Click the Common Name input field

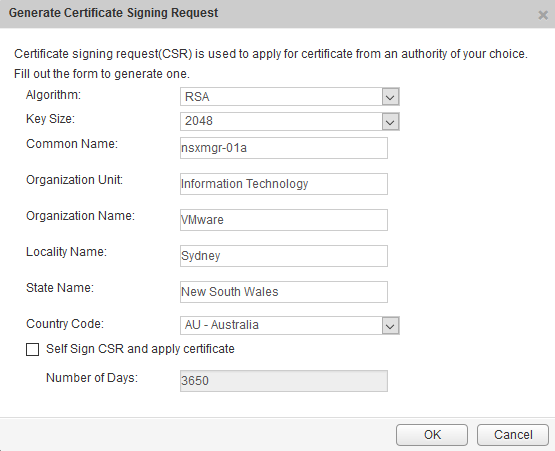coord(284,148)
